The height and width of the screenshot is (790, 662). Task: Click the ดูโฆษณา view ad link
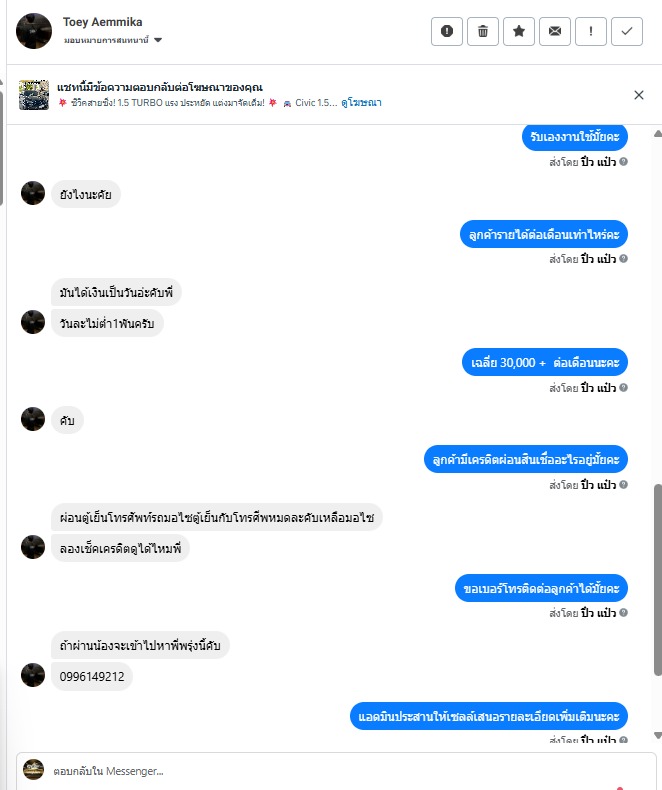[x=361, y=103]
